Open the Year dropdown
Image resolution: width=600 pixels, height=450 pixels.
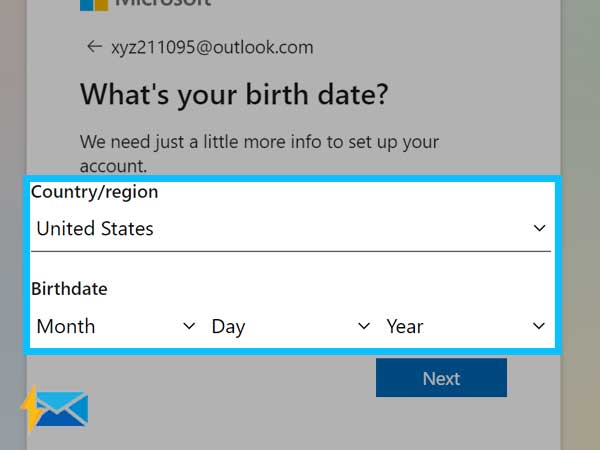tap(466, 326)
